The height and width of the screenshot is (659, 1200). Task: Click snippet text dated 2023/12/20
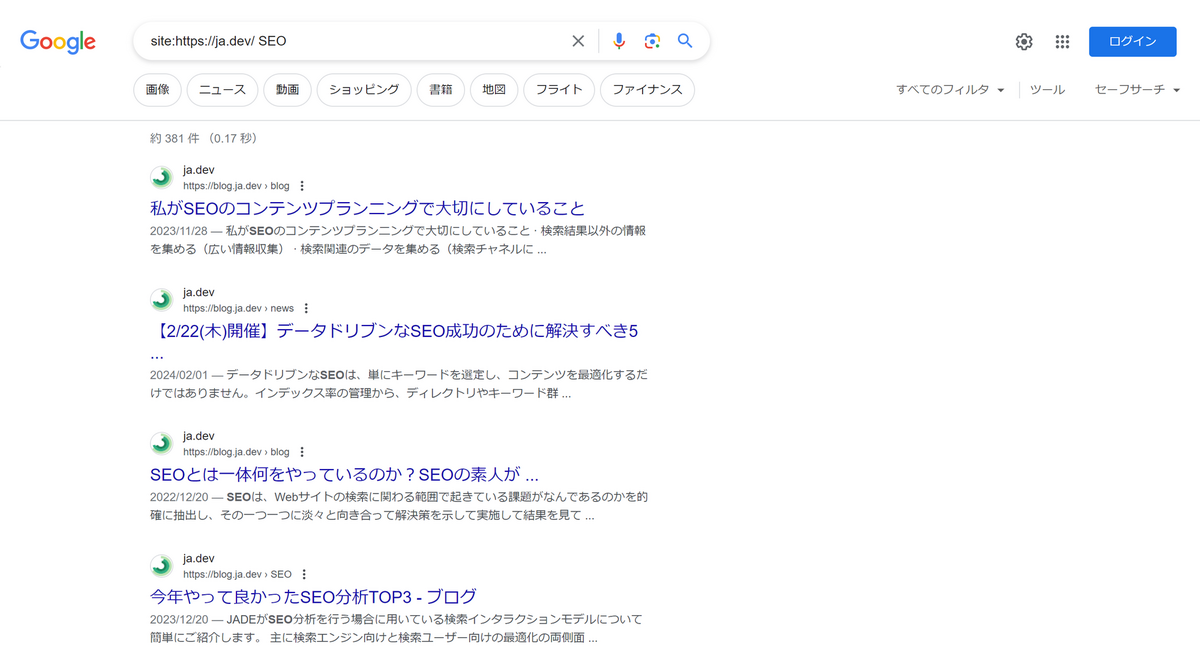point(396,628)
